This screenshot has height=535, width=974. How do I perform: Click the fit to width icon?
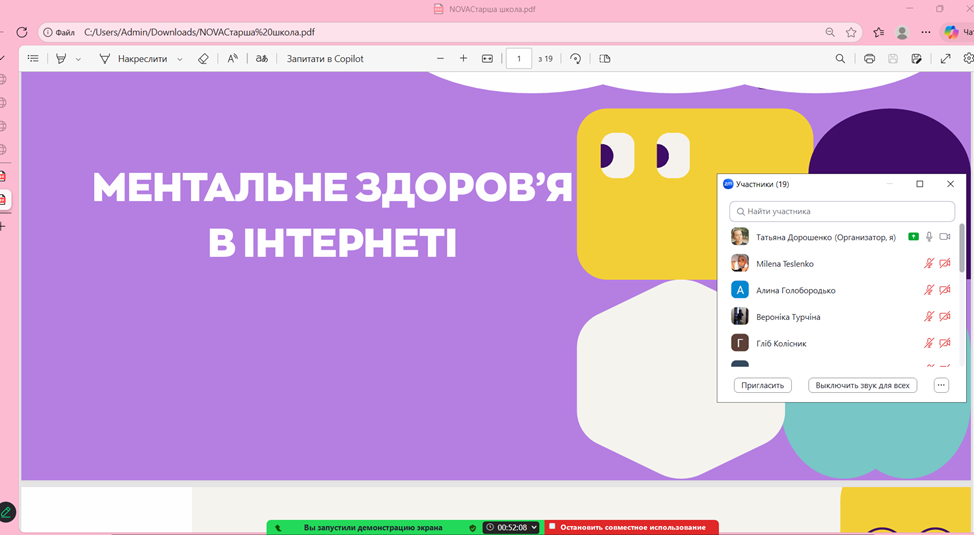coord(487,59)
